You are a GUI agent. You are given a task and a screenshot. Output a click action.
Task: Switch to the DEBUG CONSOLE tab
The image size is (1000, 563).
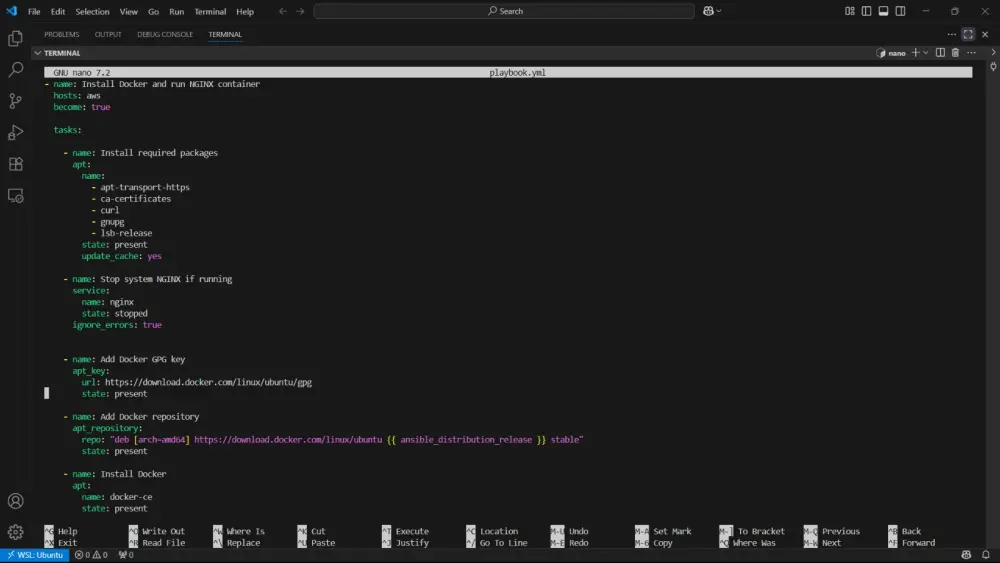point(165,34)
